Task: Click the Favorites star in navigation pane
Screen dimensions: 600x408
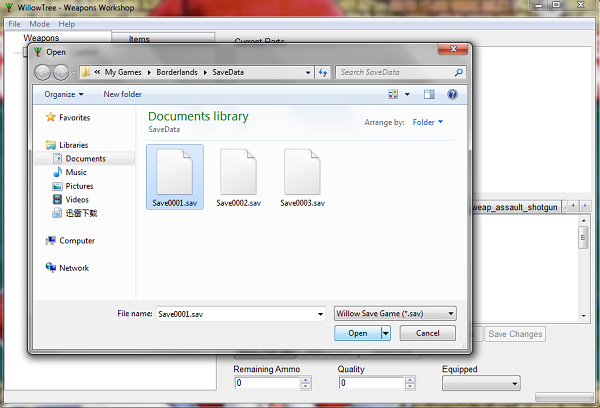Action: [x=51, y=117]
